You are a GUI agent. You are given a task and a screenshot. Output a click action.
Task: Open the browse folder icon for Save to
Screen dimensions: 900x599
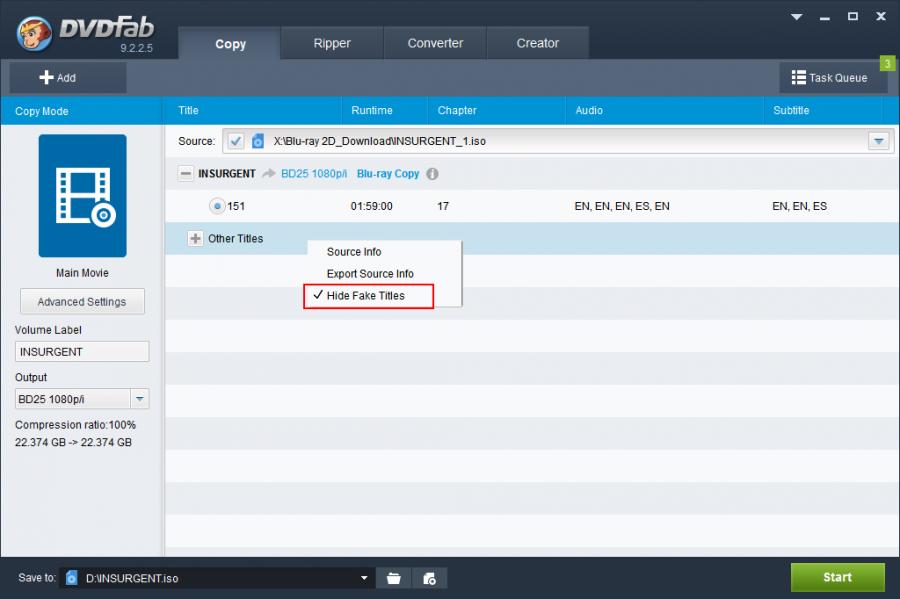(394, 578)
